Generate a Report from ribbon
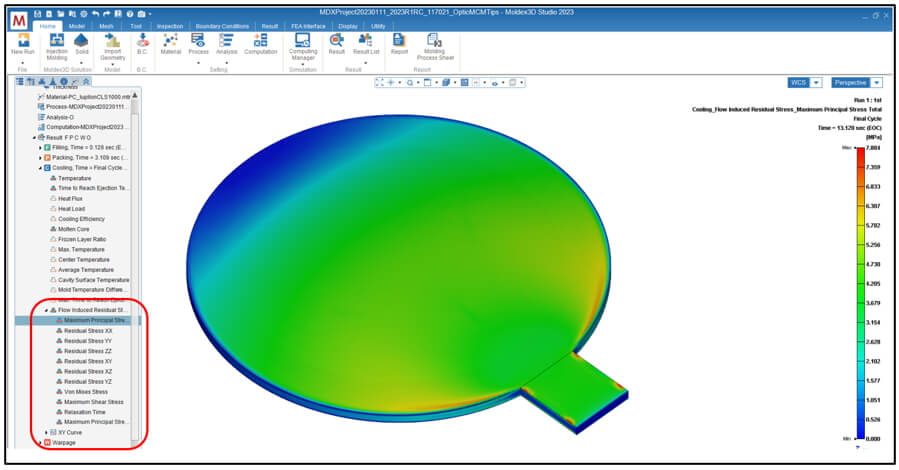 click(x=399, y=40)
